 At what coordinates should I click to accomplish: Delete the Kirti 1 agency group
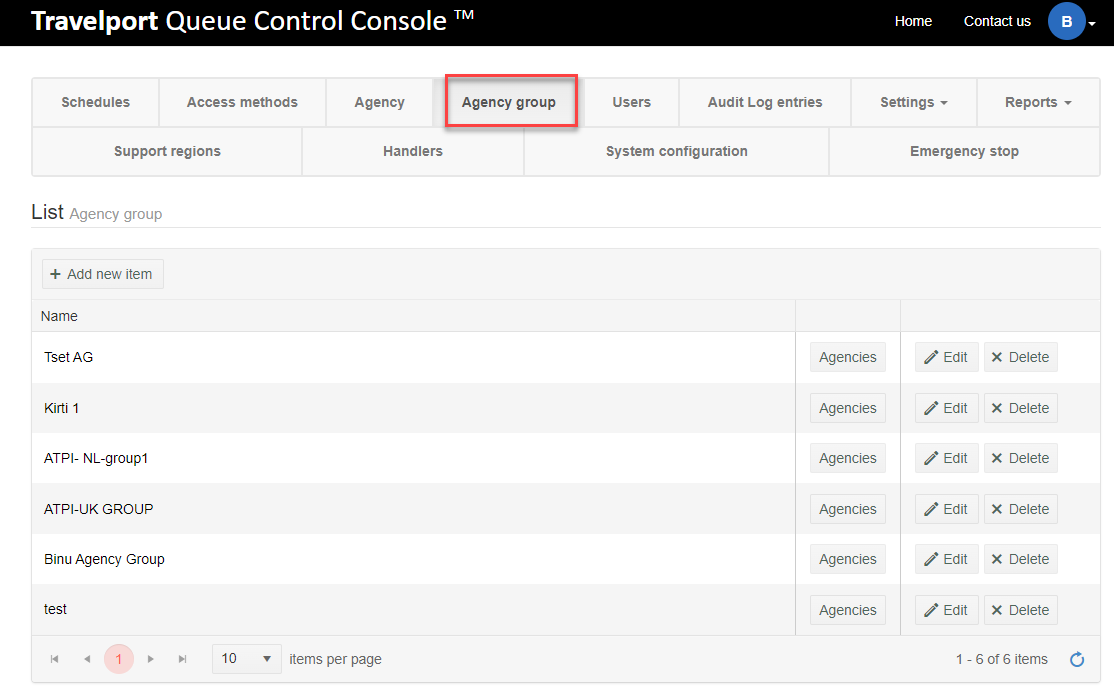pyautogui.click(x=1020, y=408)
